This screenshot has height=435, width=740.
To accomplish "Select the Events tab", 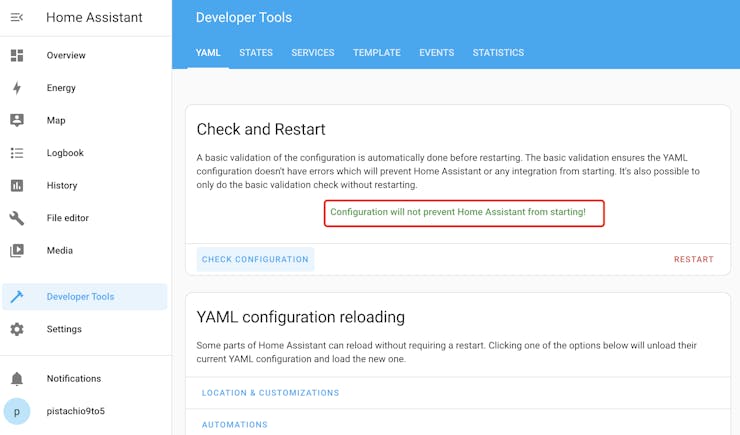I will 436,53.
